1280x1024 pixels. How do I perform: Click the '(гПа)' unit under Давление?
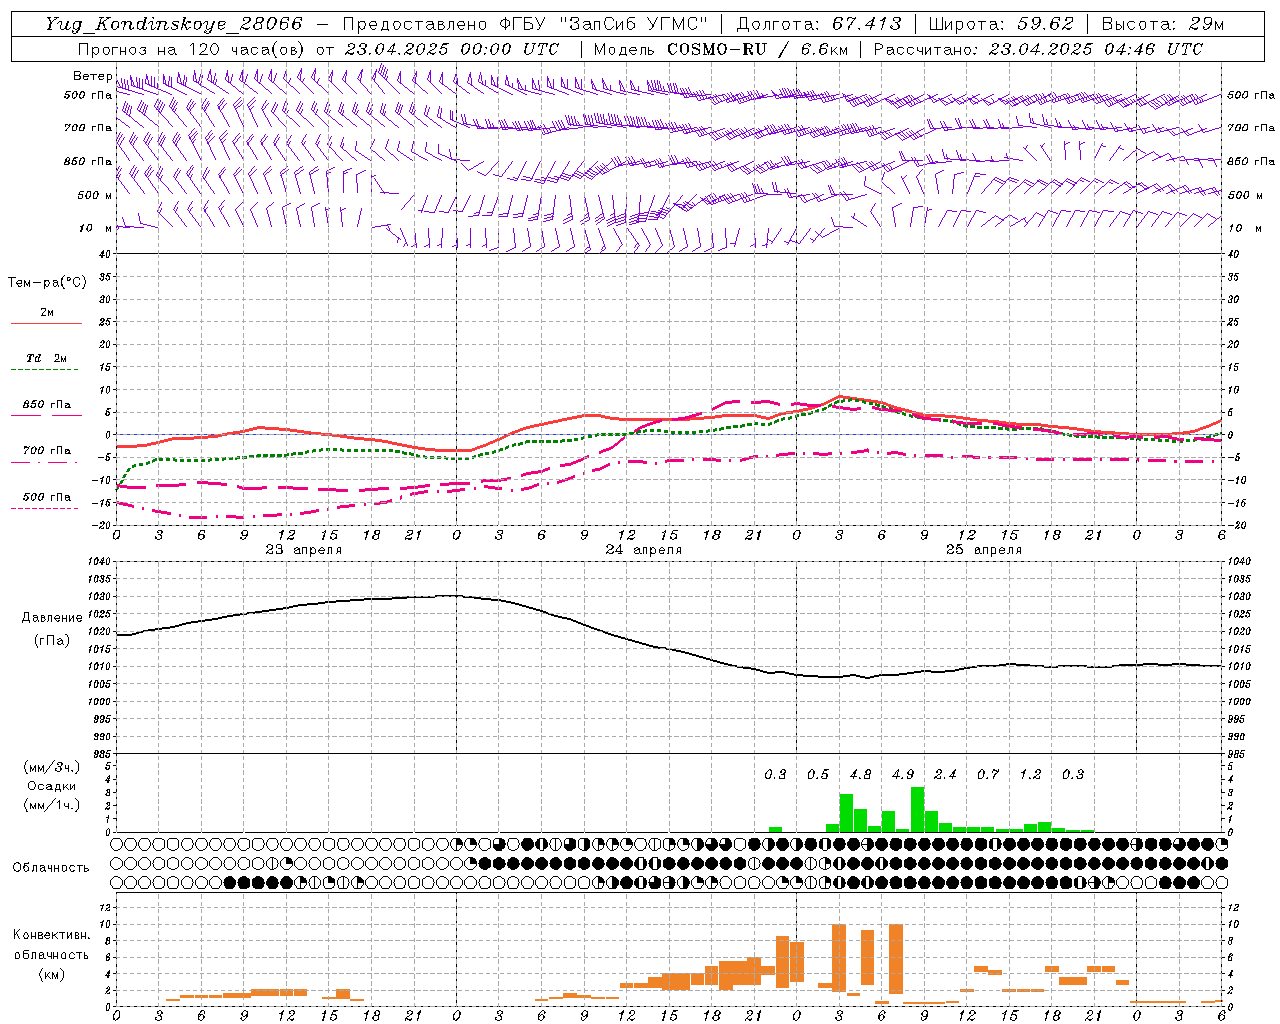52,641
